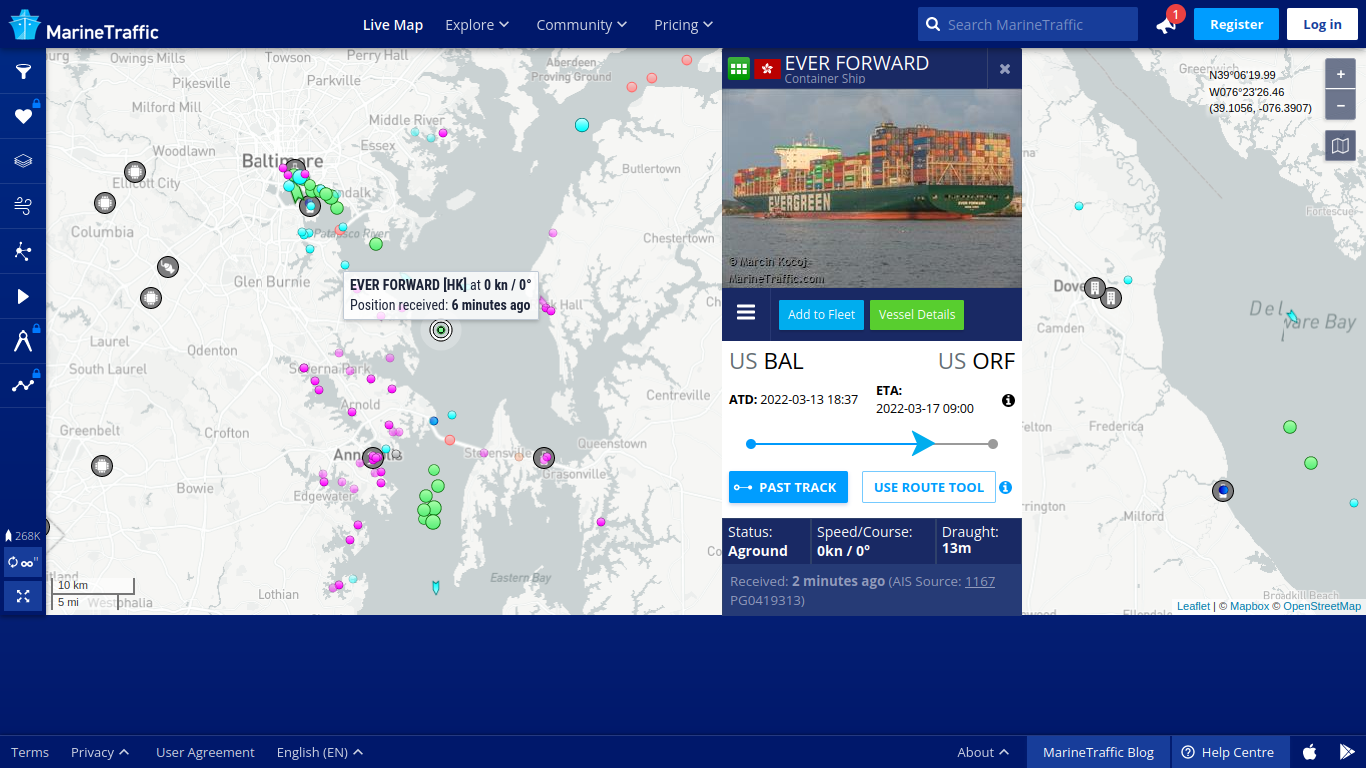Open AIS Source 1167 link
The image size is (1366, 768).
(980, 581)
